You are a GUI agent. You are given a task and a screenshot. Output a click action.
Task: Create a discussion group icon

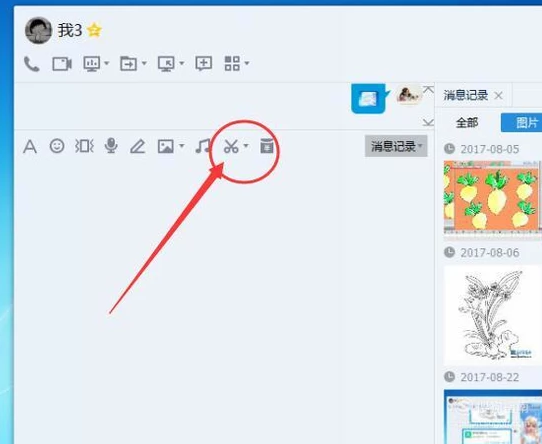pos(204,64)
